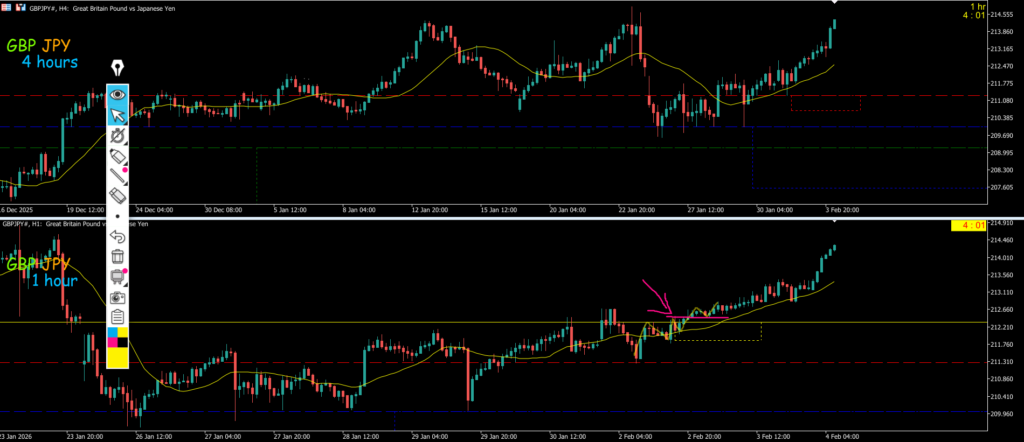Click the stamp icon with the pink dot
Image resolution: width=1024 pixels, height=442 pixels.
(x=118, y=277)
